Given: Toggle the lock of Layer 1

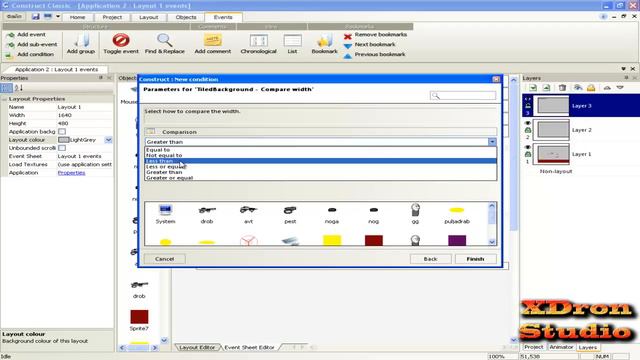Looking at the screenshot, I should tap(527, 154).
